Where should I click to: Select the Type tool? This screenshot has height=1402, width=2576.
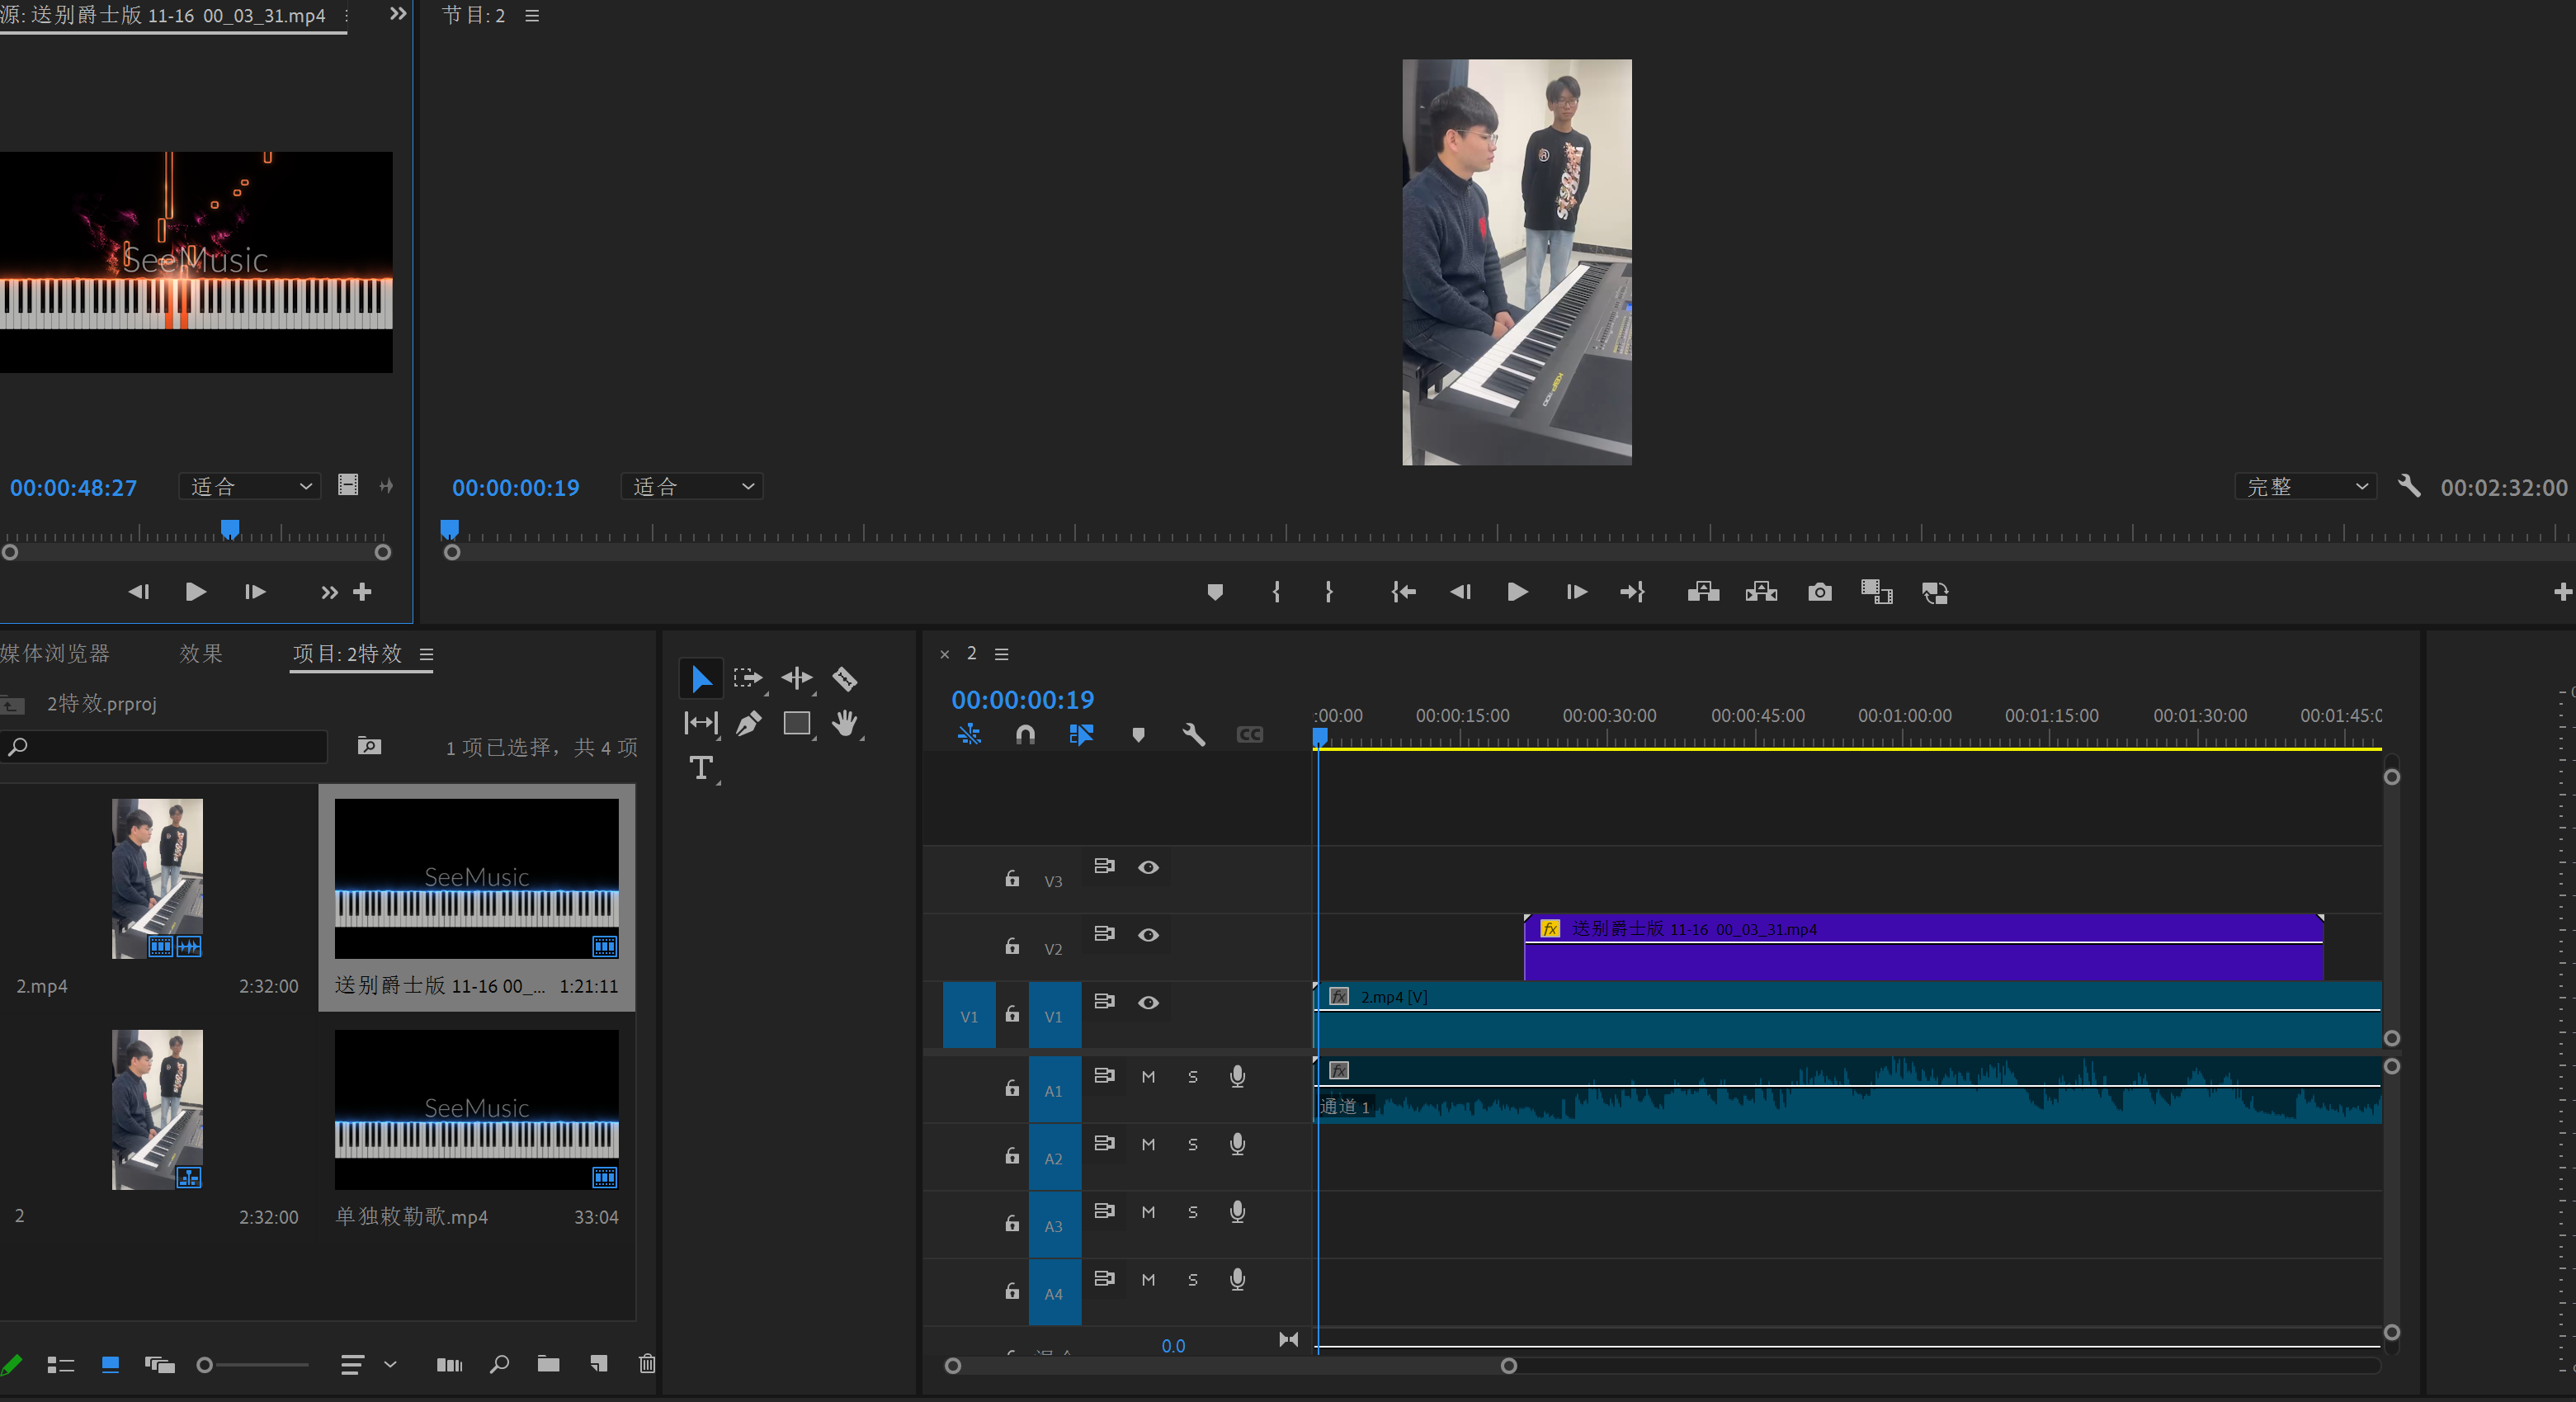pos(701,768)
